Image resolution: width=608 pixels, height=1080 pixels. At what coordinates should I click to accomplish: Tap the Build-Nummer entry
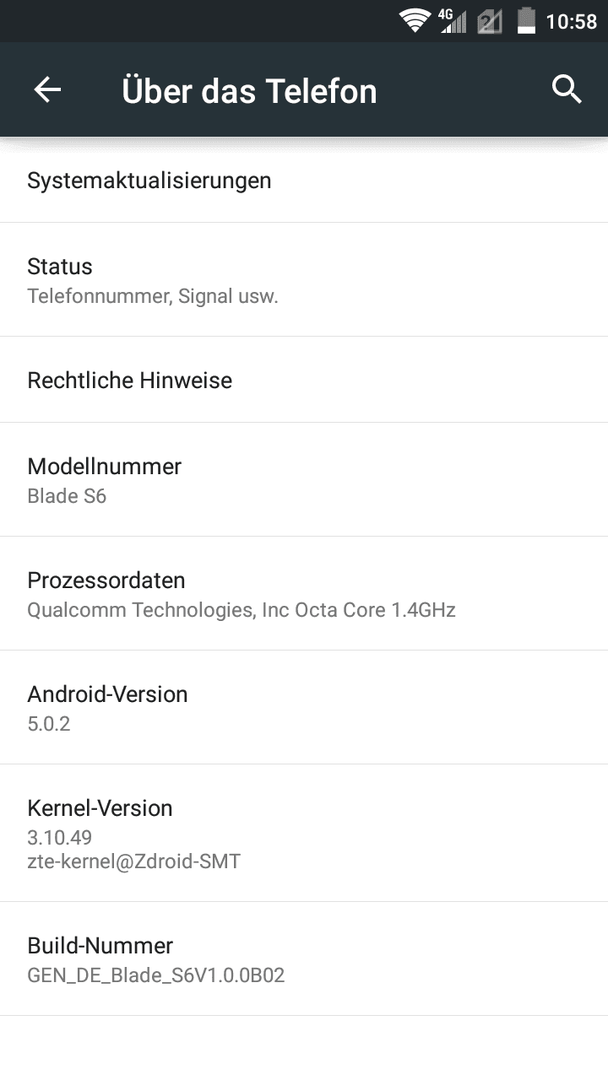coord(304,958)
